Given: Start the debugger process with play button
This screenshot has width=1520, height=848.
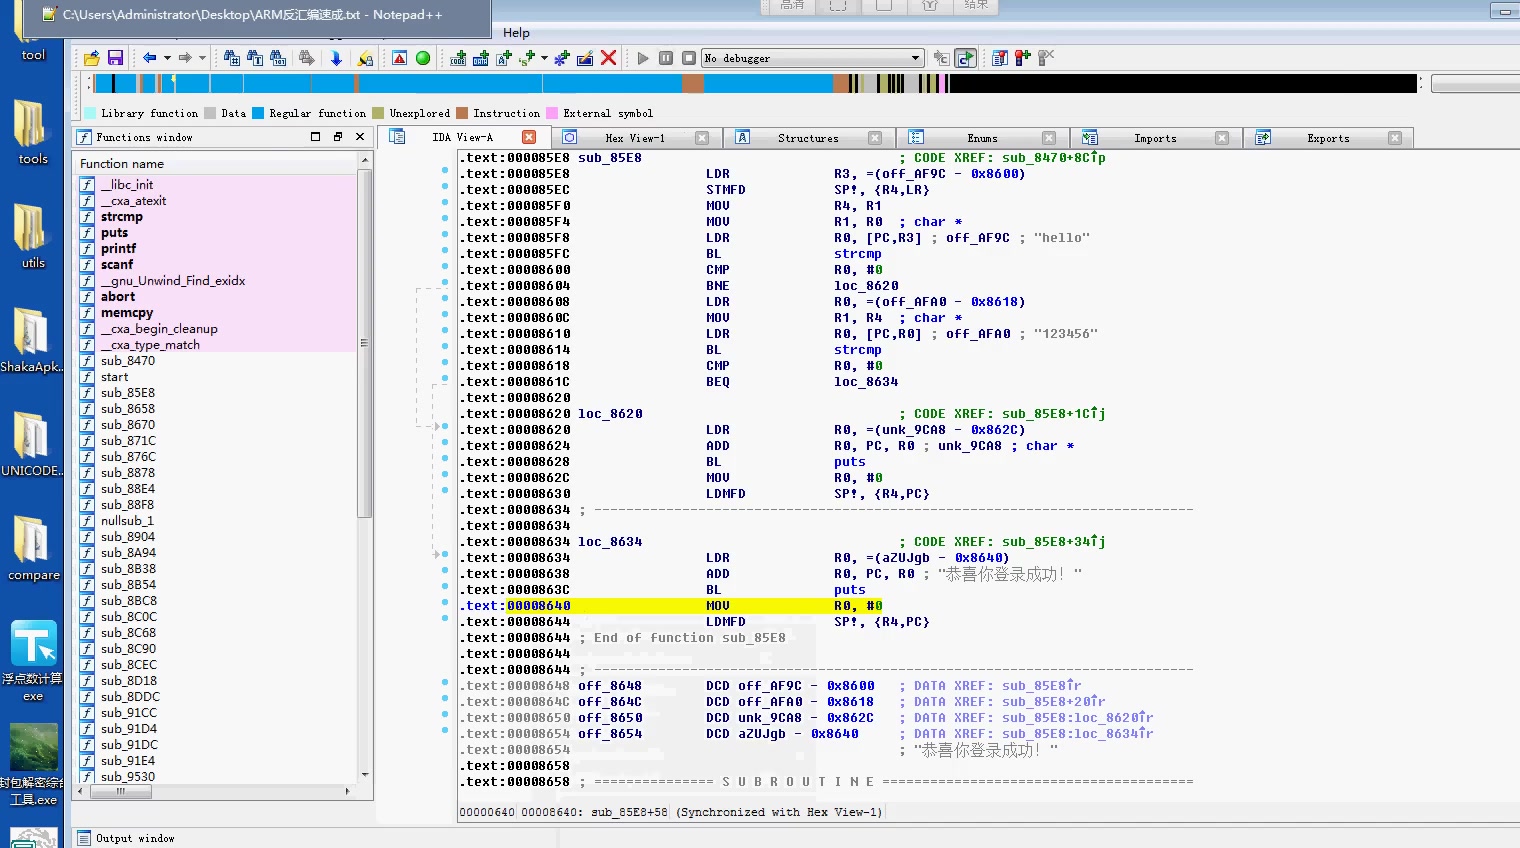Looking at the screenshot, I should click(643, 59).
